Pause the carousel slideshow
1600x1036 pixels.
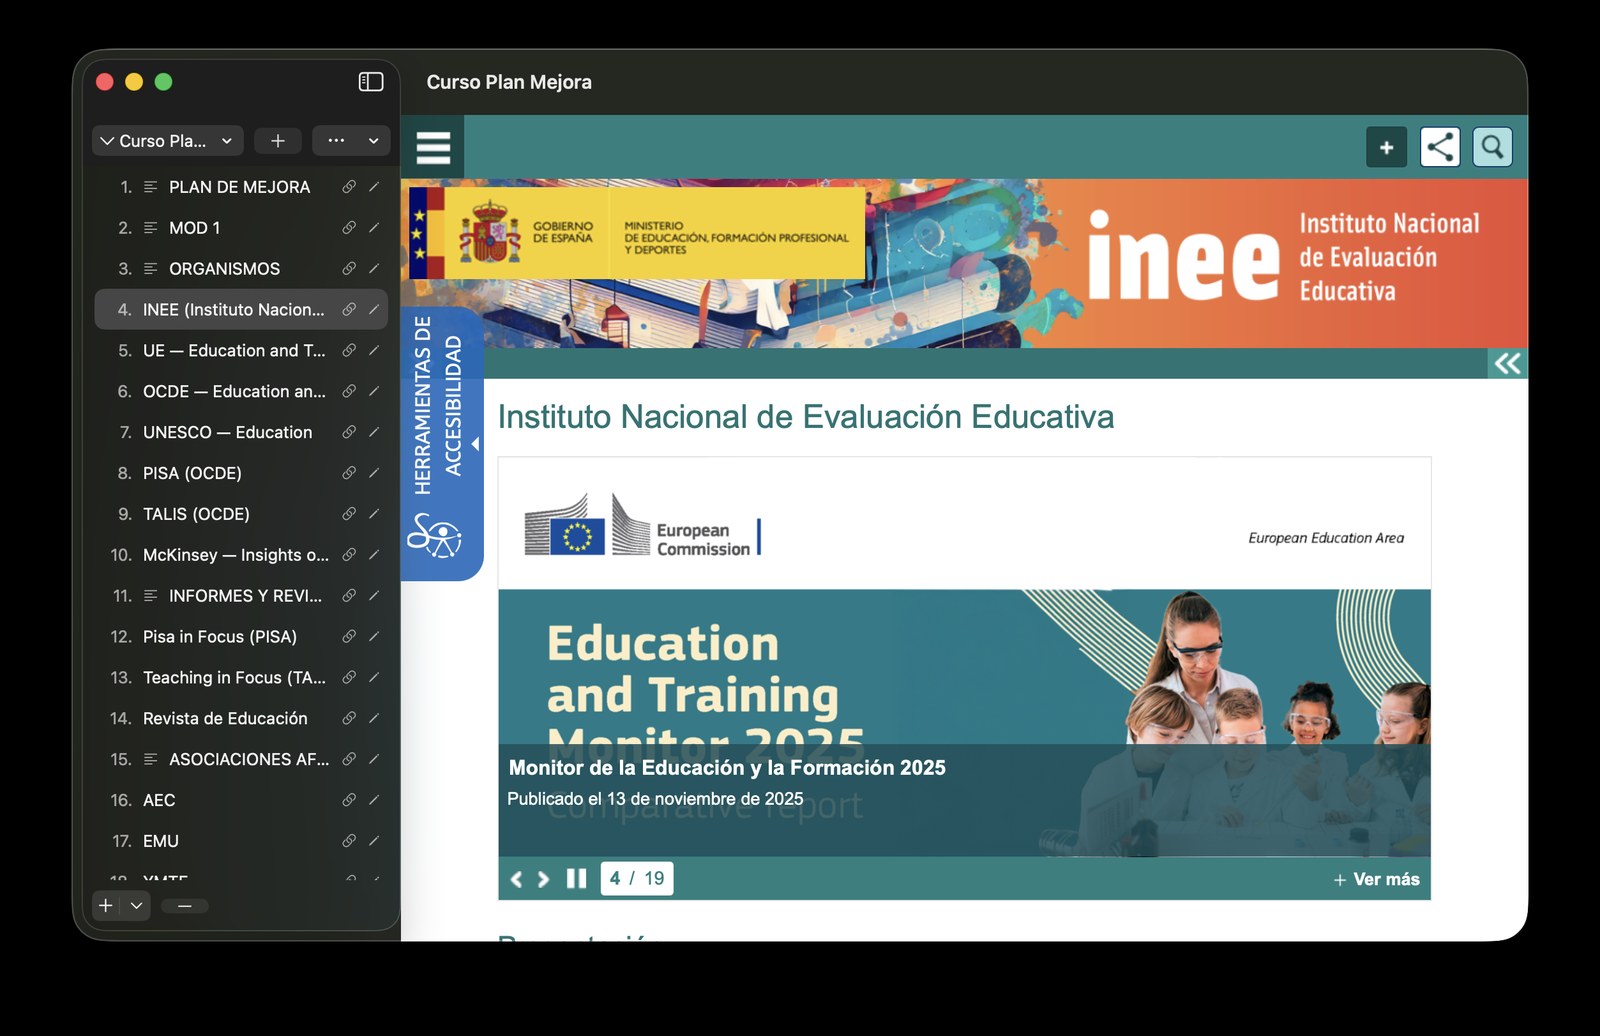tap(576, 879)
